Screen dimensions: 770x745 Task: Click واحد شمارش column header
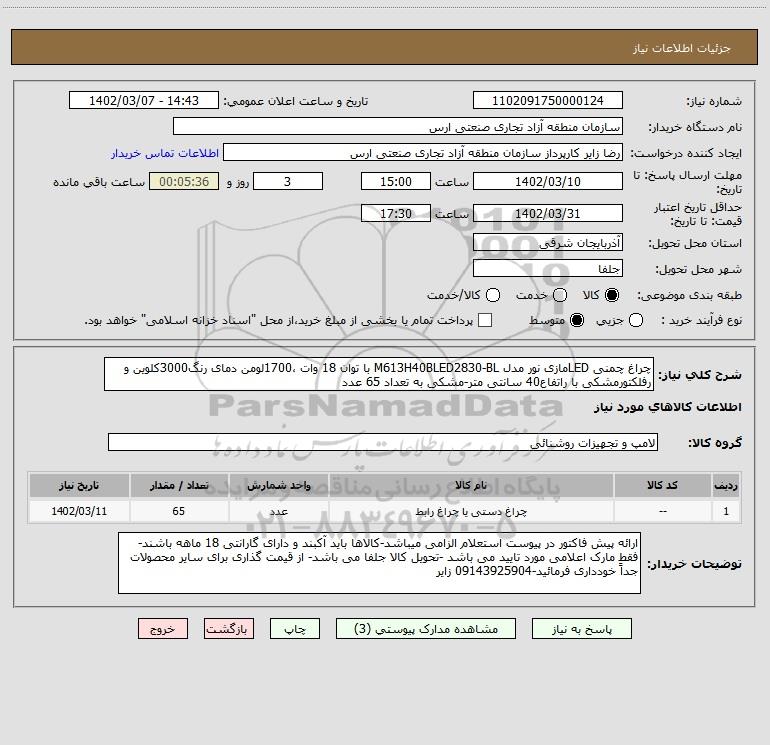pyautogui.click(x=278, y=485)
